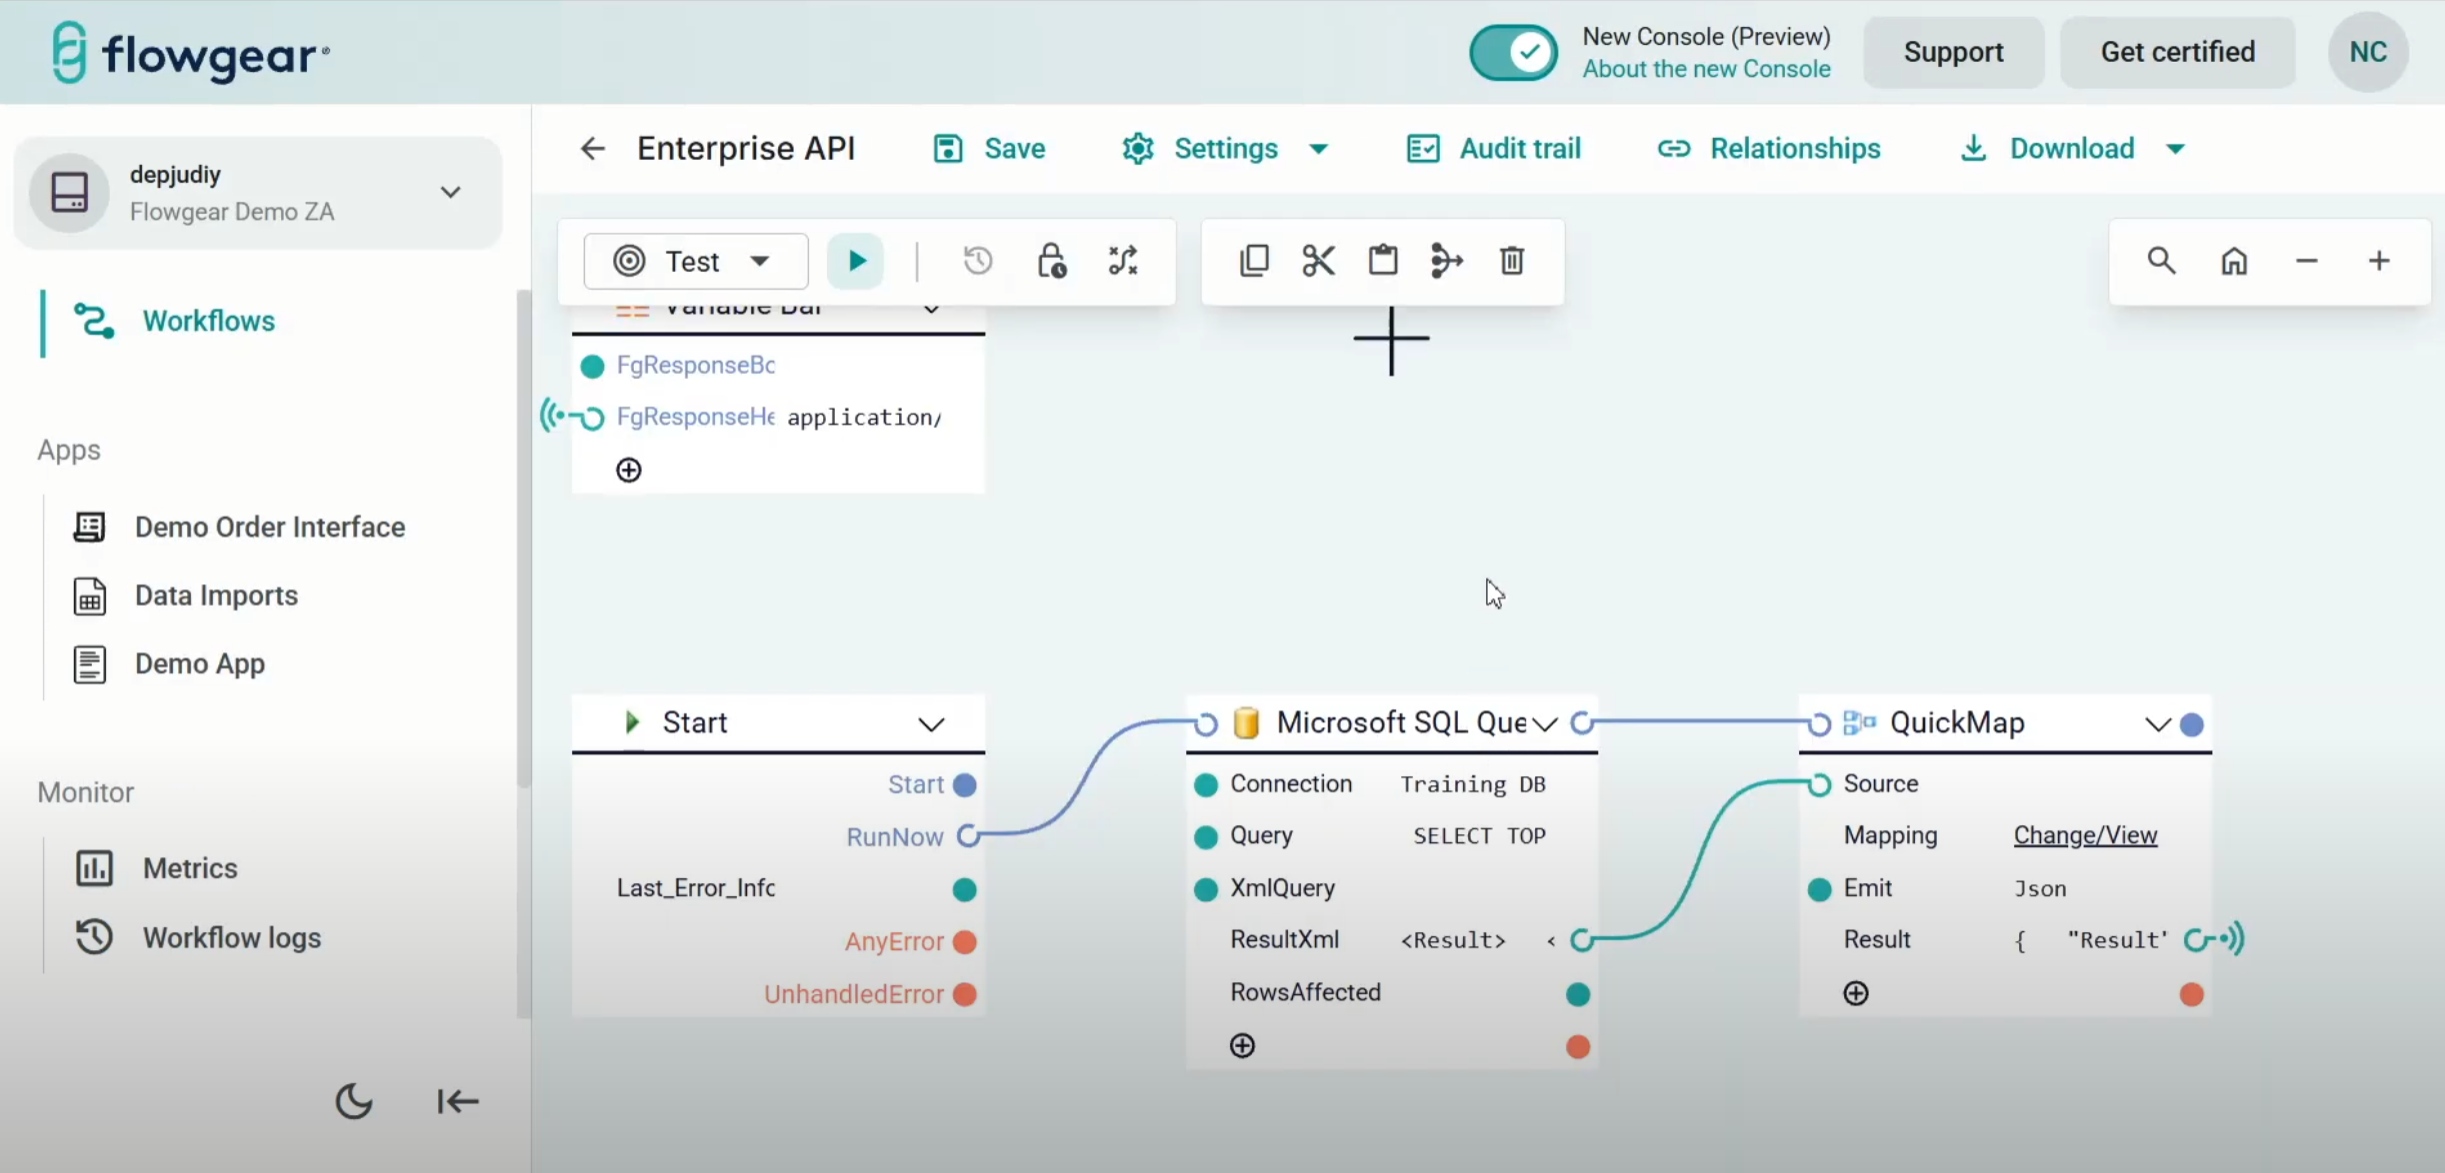Add property to QuickMap node
The width and height of the screenshot is (2445, 1173).
point(1856,993)
